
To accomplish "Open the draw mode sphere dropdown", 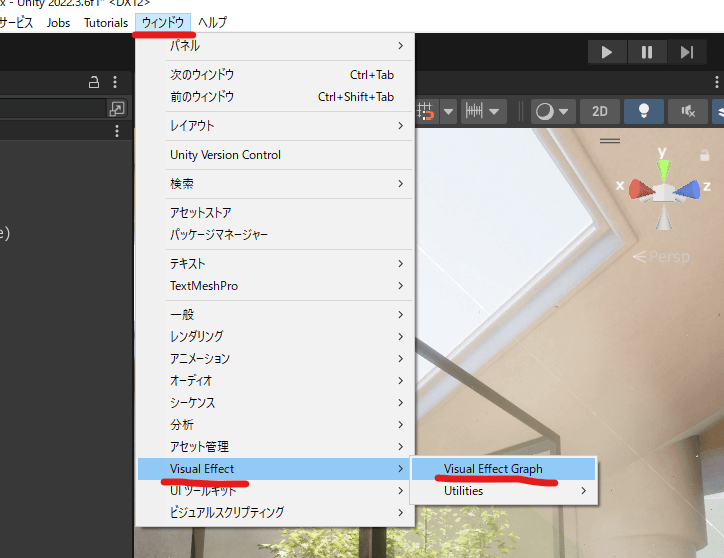I will click(551, 111).
